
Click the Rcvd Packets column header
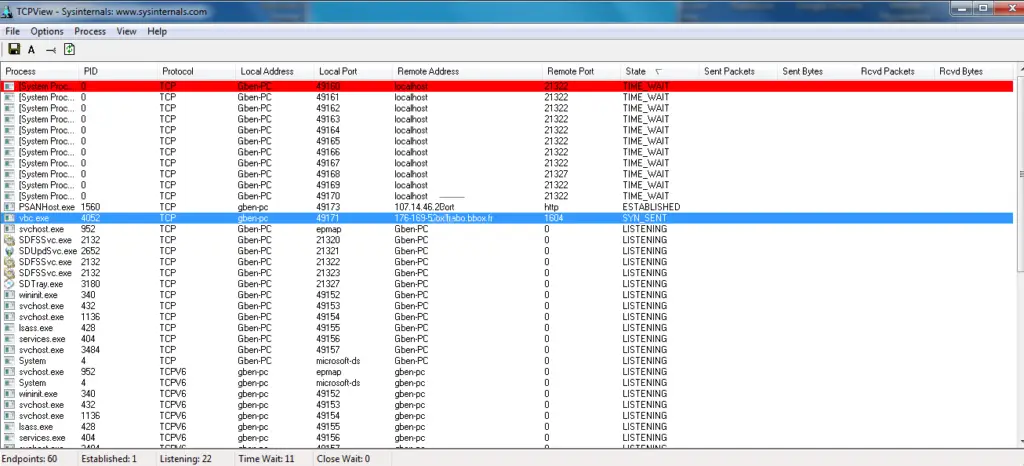[895, 71]
